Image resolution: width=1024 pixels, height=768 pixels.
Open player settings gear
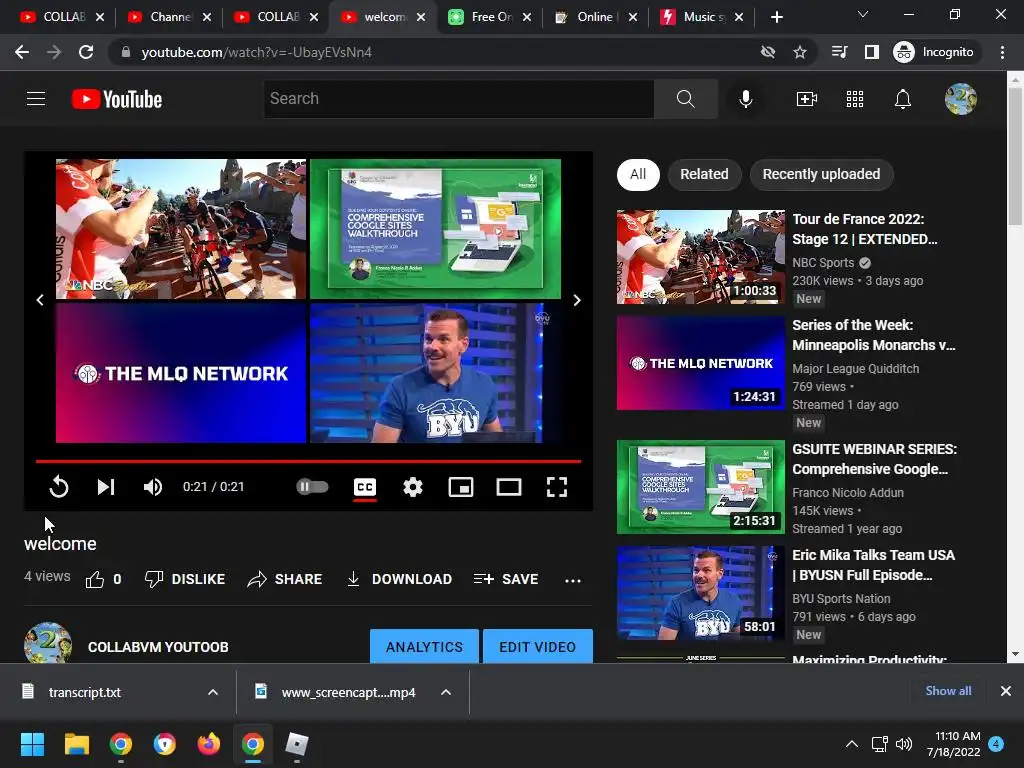point(413,487)
